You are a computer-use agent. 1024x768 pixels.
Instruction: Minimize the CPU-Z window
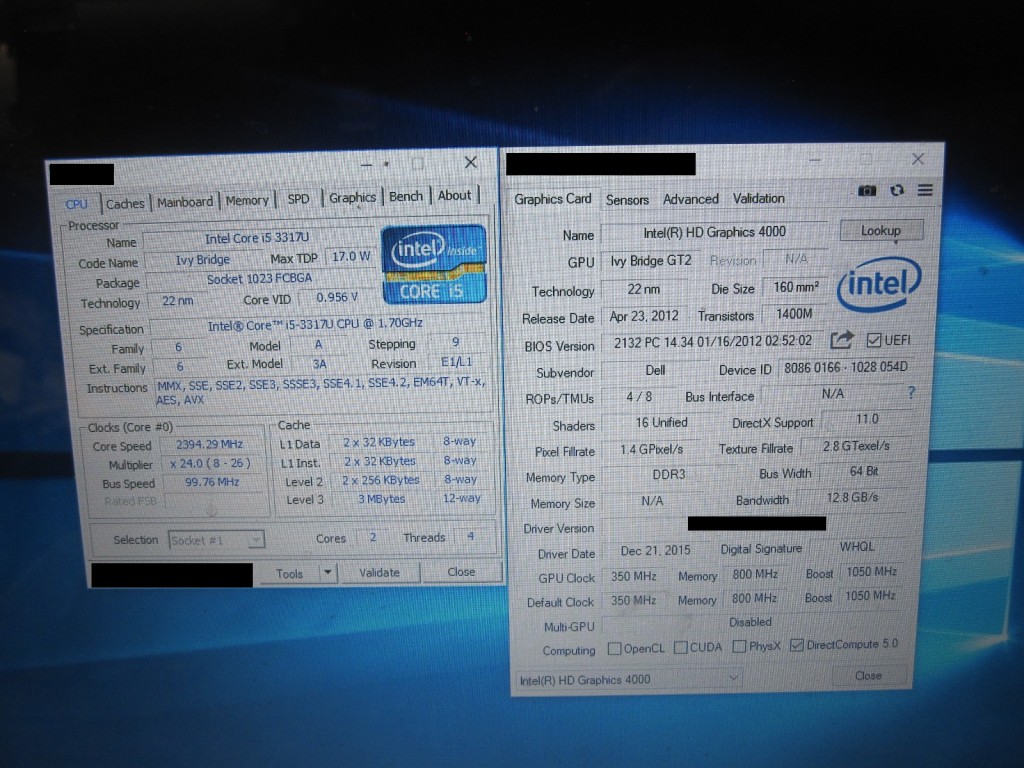click(366, 165)
